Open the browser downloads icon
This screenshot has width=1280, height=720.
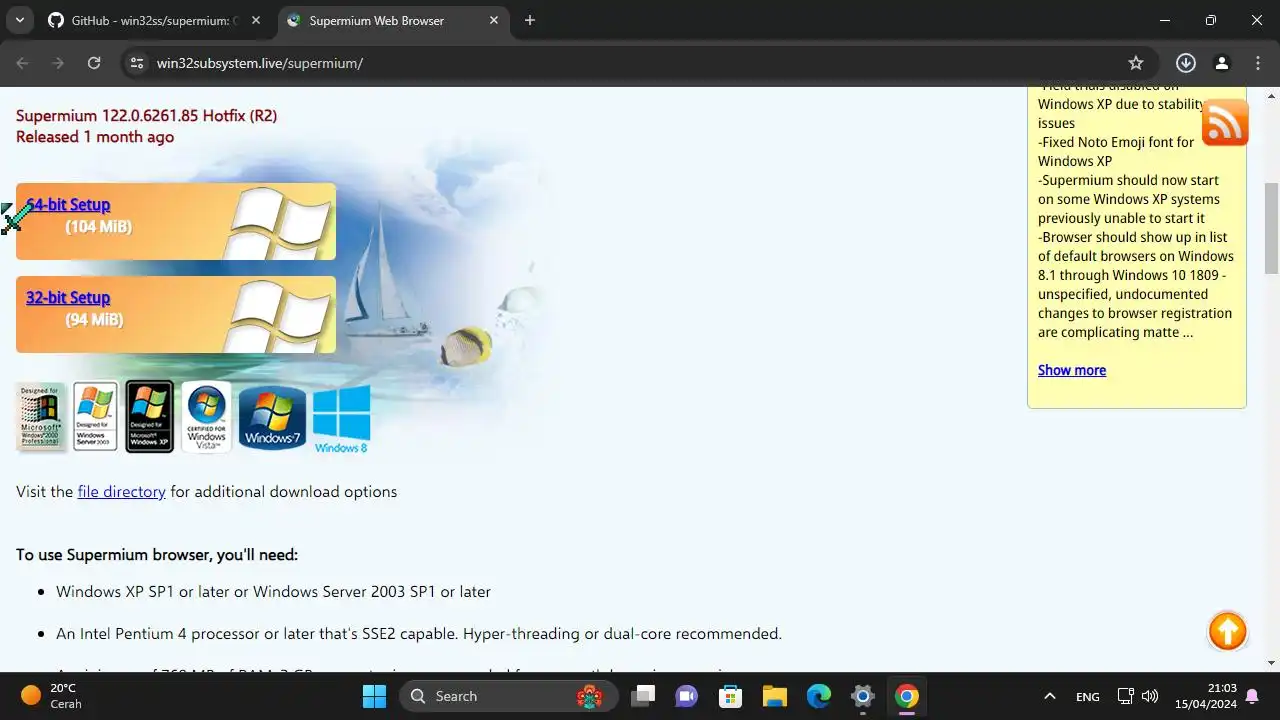[x=1186, y=63]
